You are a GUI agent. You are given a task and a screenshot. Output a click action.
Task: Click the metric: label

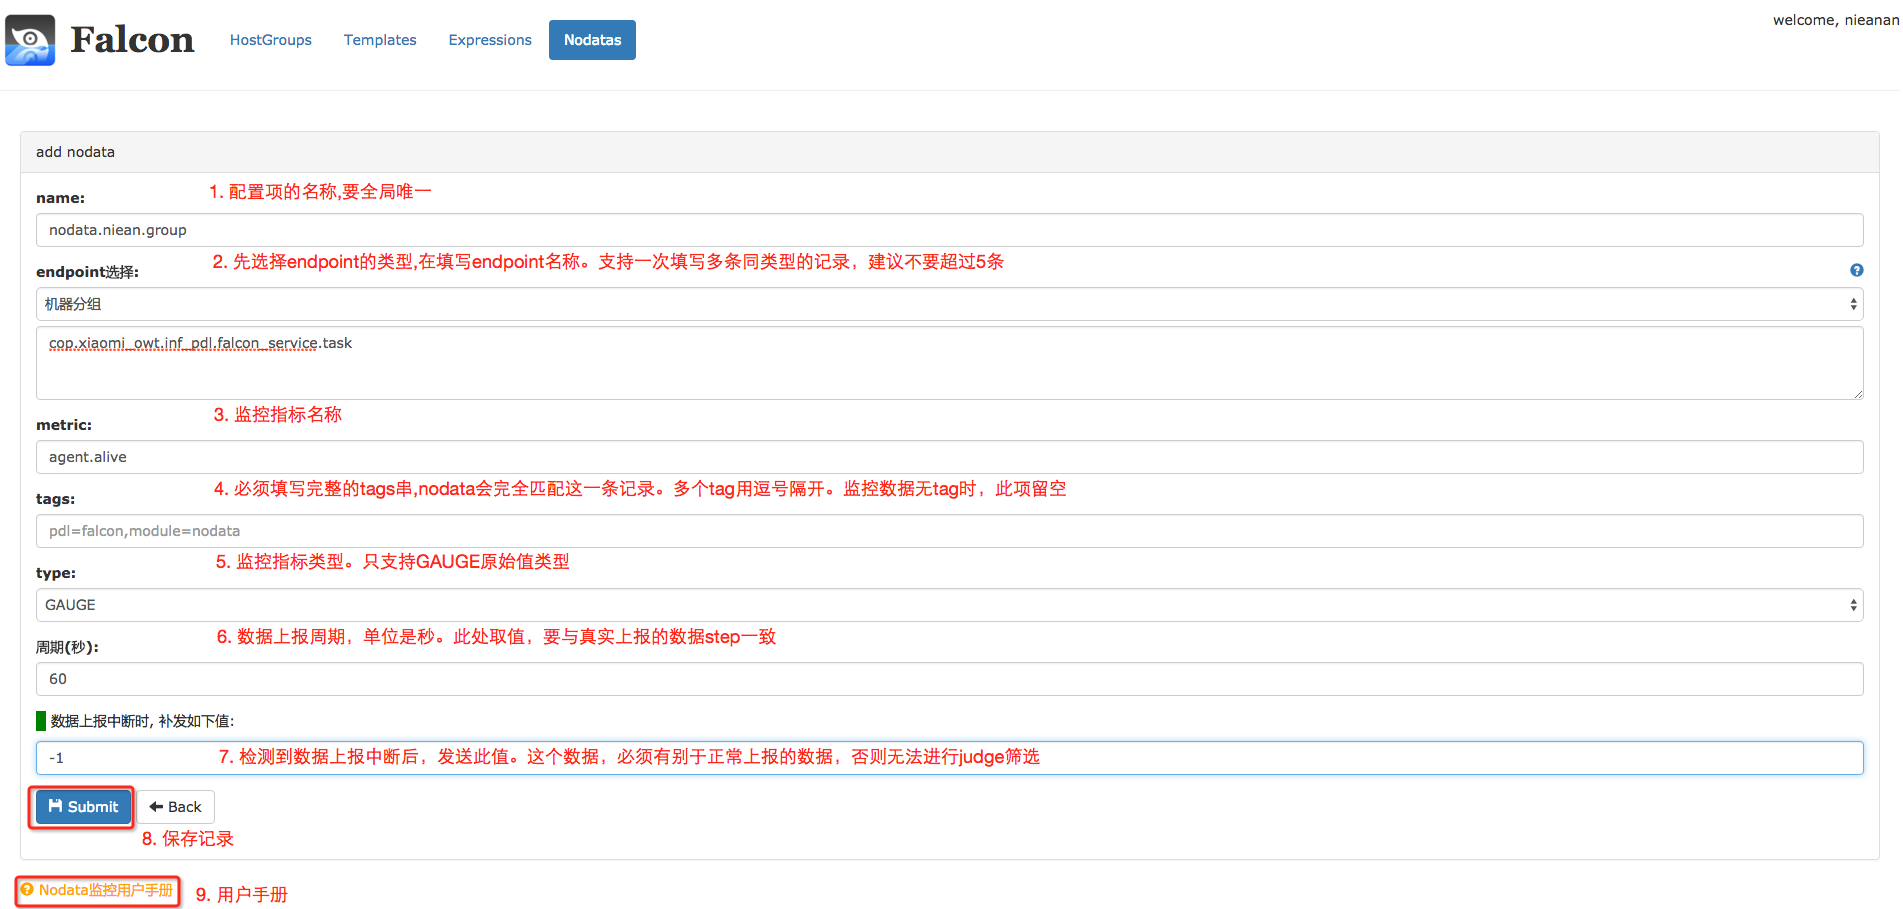(x=64, y=425)
